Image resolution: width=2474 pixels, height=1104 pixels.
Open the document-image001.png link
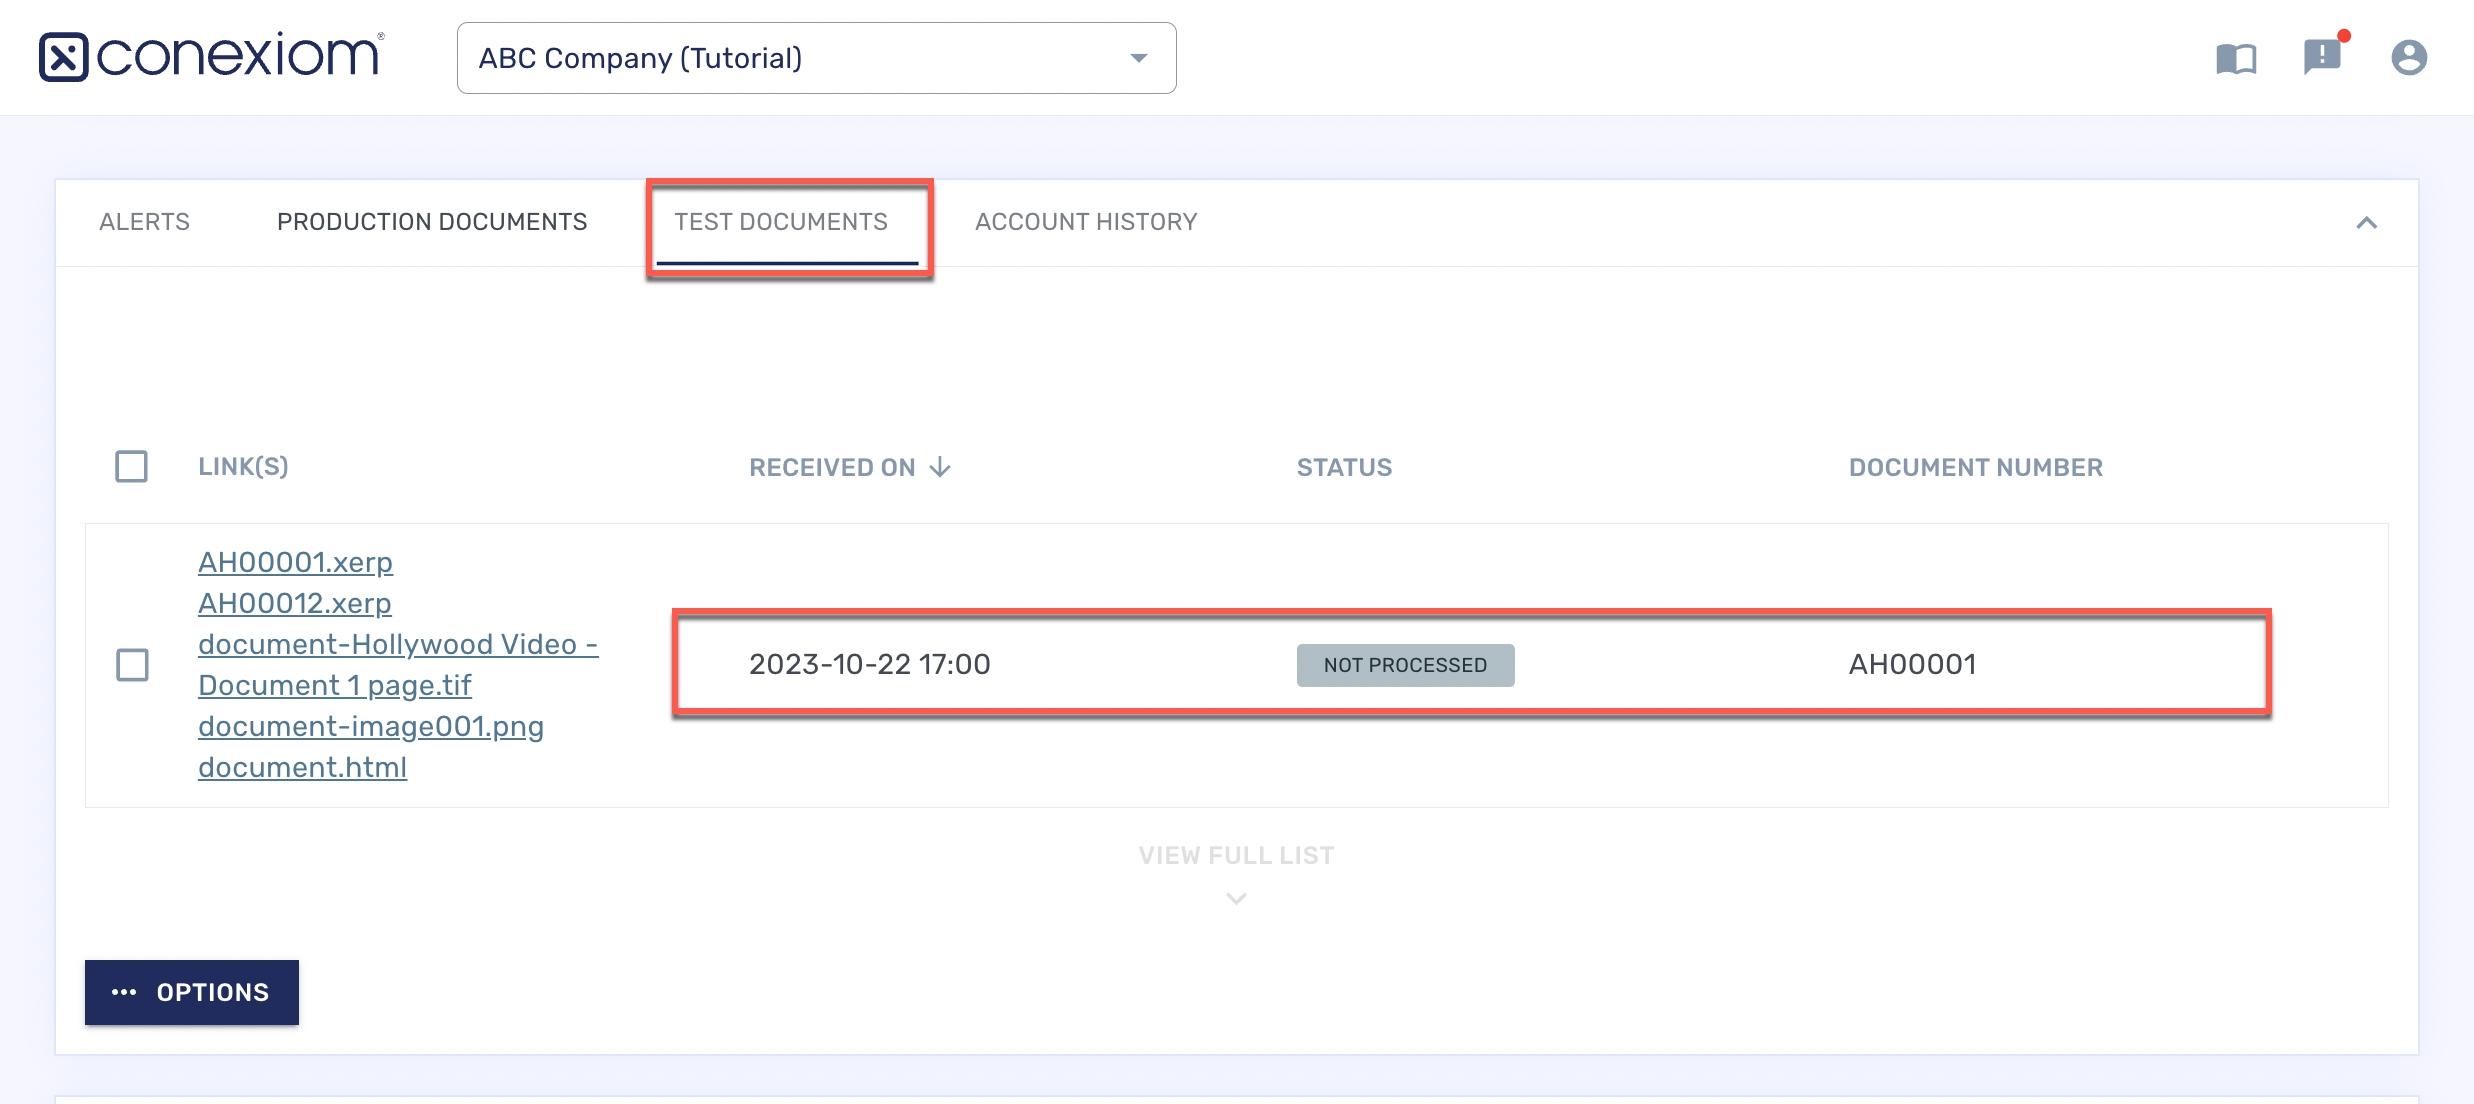(370, 726)
